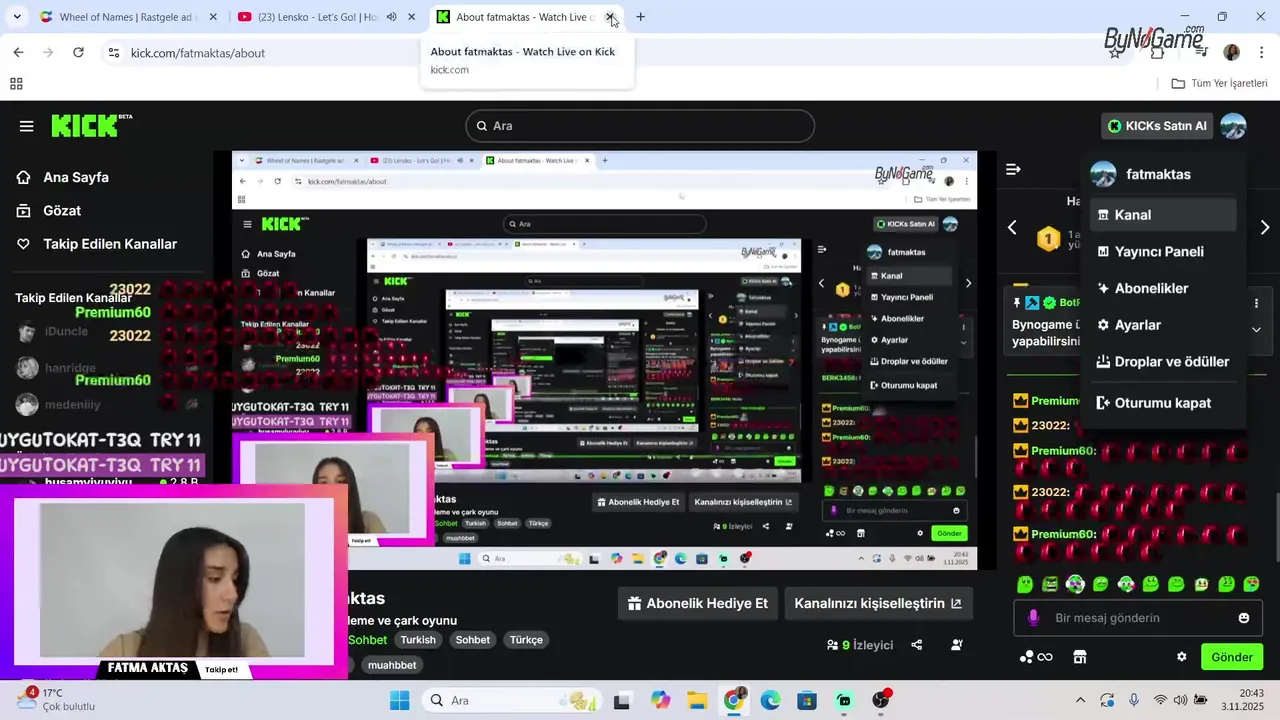Click the Ana Sayfa home icon
This screenshot has height=720, width=1280.
click(24, 177)
